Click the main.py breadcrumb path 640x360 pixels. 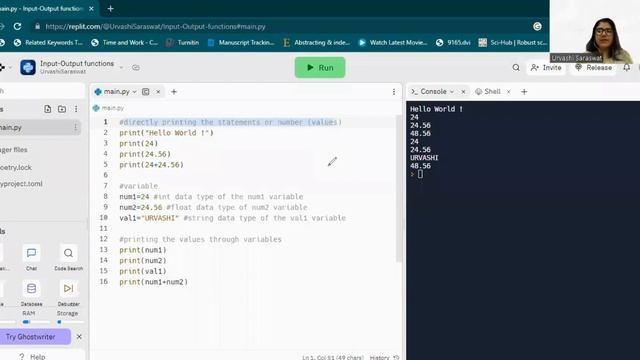click(109, 108)
